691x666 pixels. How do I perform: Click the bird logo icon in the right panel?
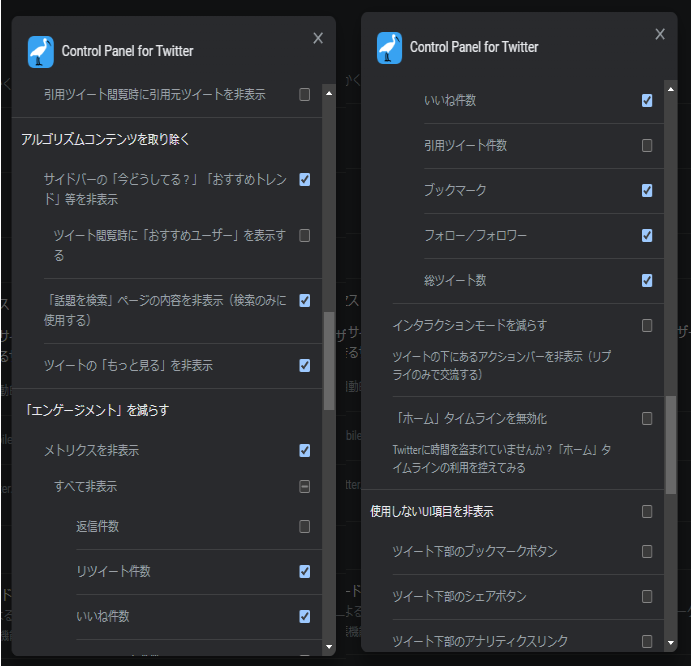(x=389, y=48)
